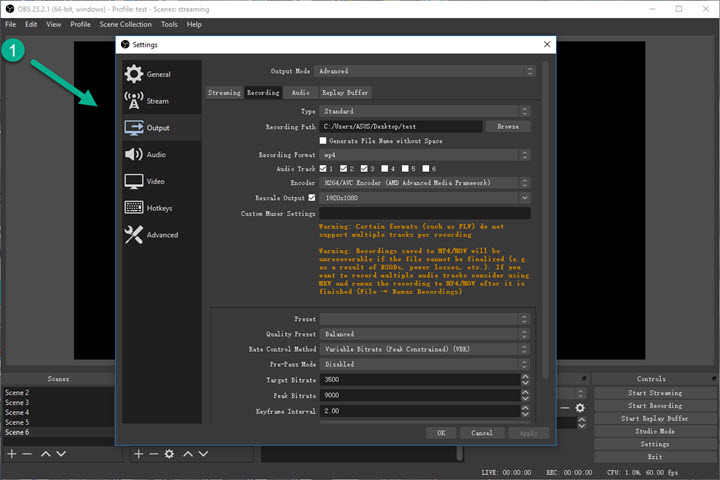
Task: Click the Custom Muxer Settings field
Action: point(424,213)
